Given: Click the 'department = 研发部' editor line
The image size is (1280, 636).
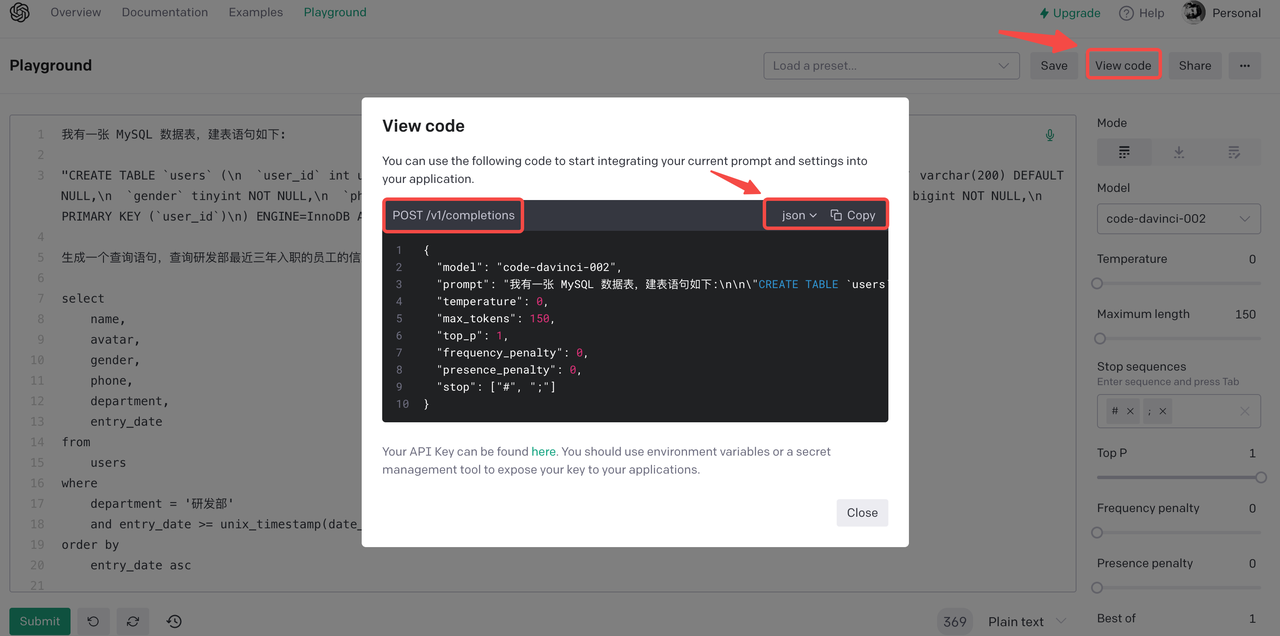Looking at the screenshot, I should (162, 503).
